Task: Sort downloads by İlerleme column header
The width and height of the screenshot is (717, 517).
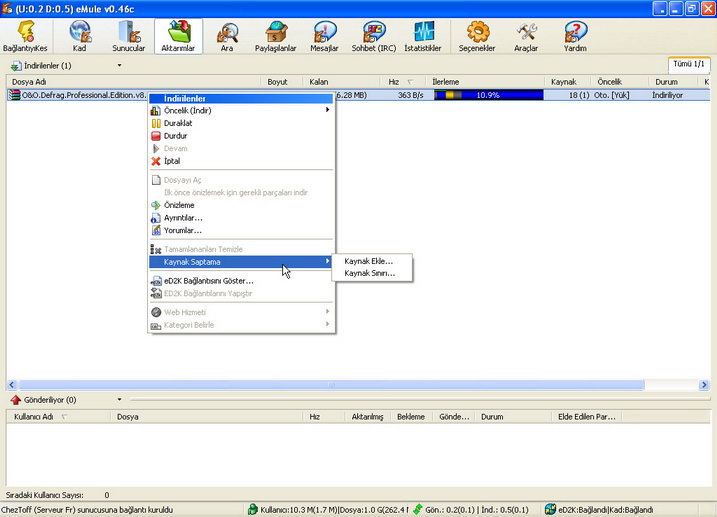Action: [485, 82]
